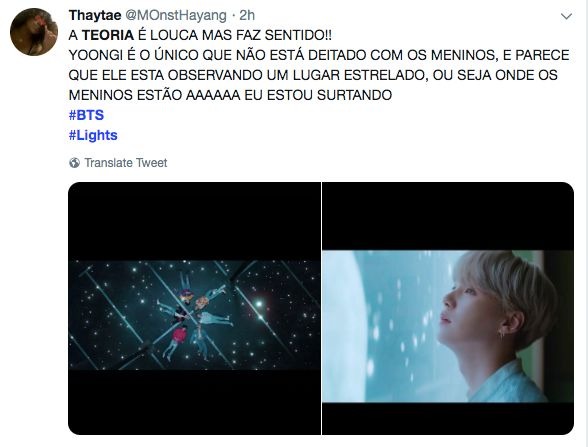Open Thaytae's round profile avatar
The width and height of the screenshot is (588, 447).
(x=34, y=32)
